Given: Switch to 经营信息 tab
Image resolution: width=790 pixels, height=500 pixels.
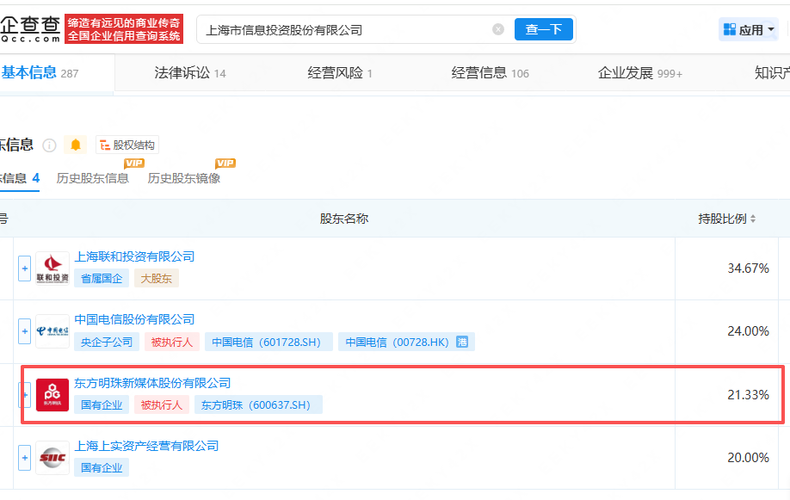Looking at the screenshot, I should 490,73.
